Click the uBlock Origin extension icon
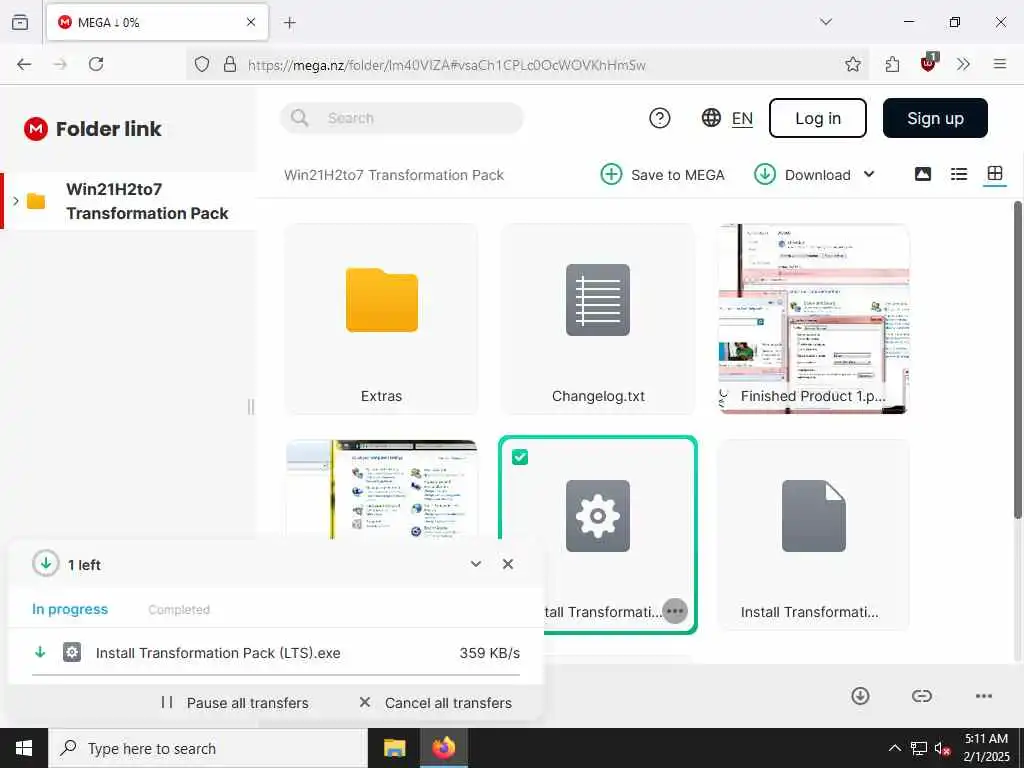This screenshot has height=768, width=1024. pyautogui.click(x=928, y=63)
